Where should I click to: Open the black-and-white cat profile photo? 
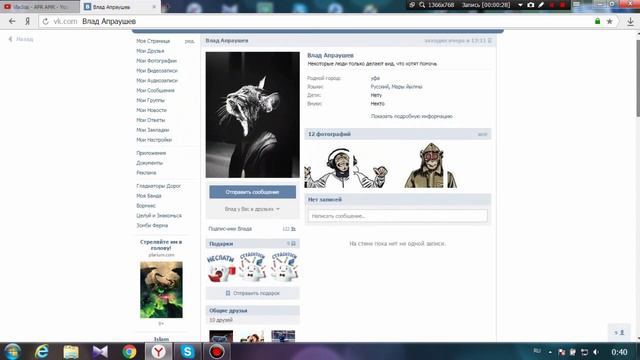(x=252, y=115)
